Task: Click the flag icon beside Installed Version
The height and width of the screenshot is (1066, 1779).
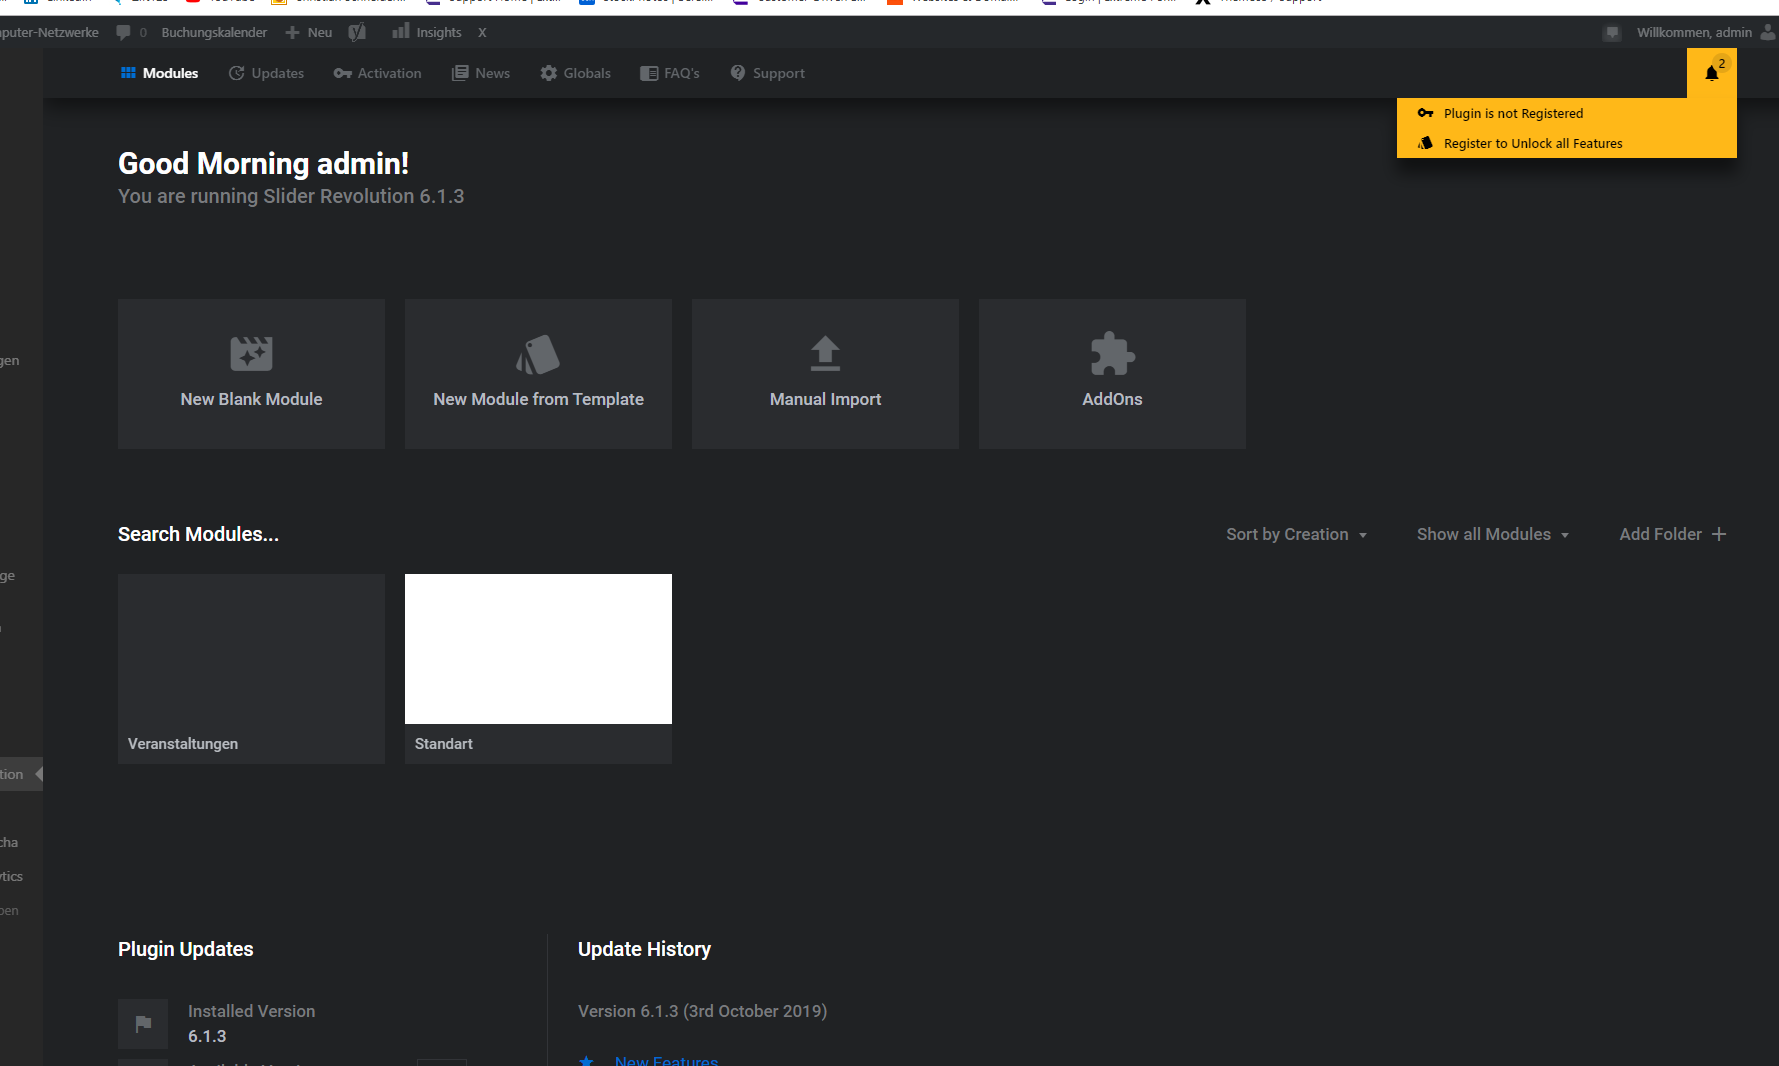Action: click(x=143, y=1023)
